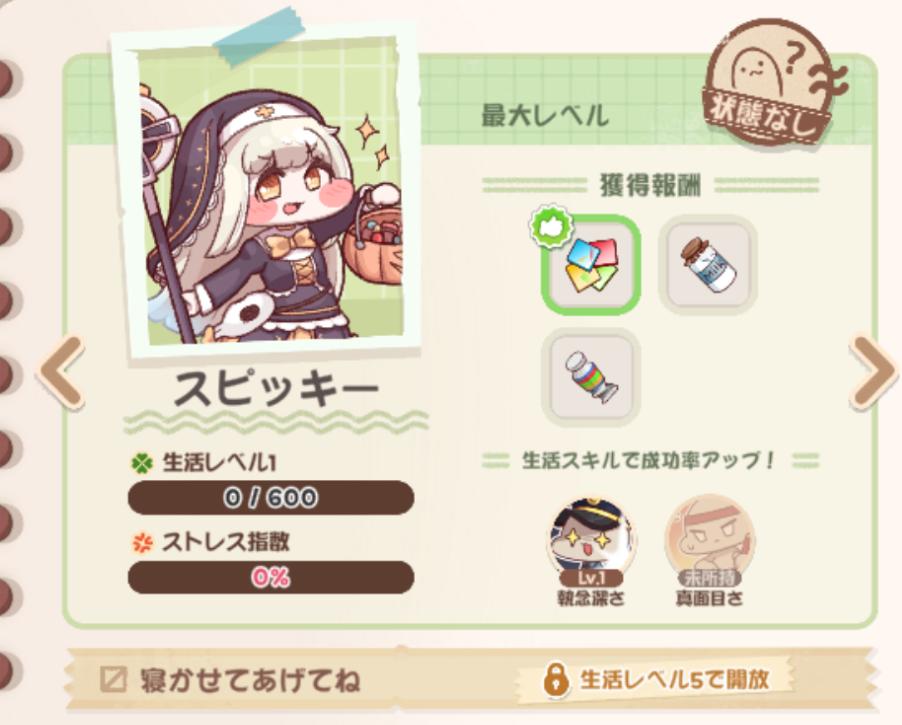Click the 0% stress index bar
Image resolution: width=902 pixels, height=725 pixels.
click(270, 577)
